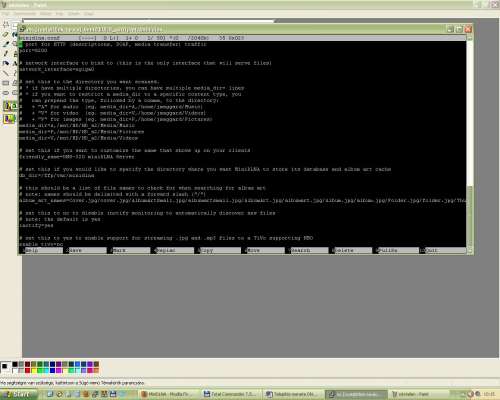Select the Eraser tool in Paint
500x400 pixels.
coord(6,34)
